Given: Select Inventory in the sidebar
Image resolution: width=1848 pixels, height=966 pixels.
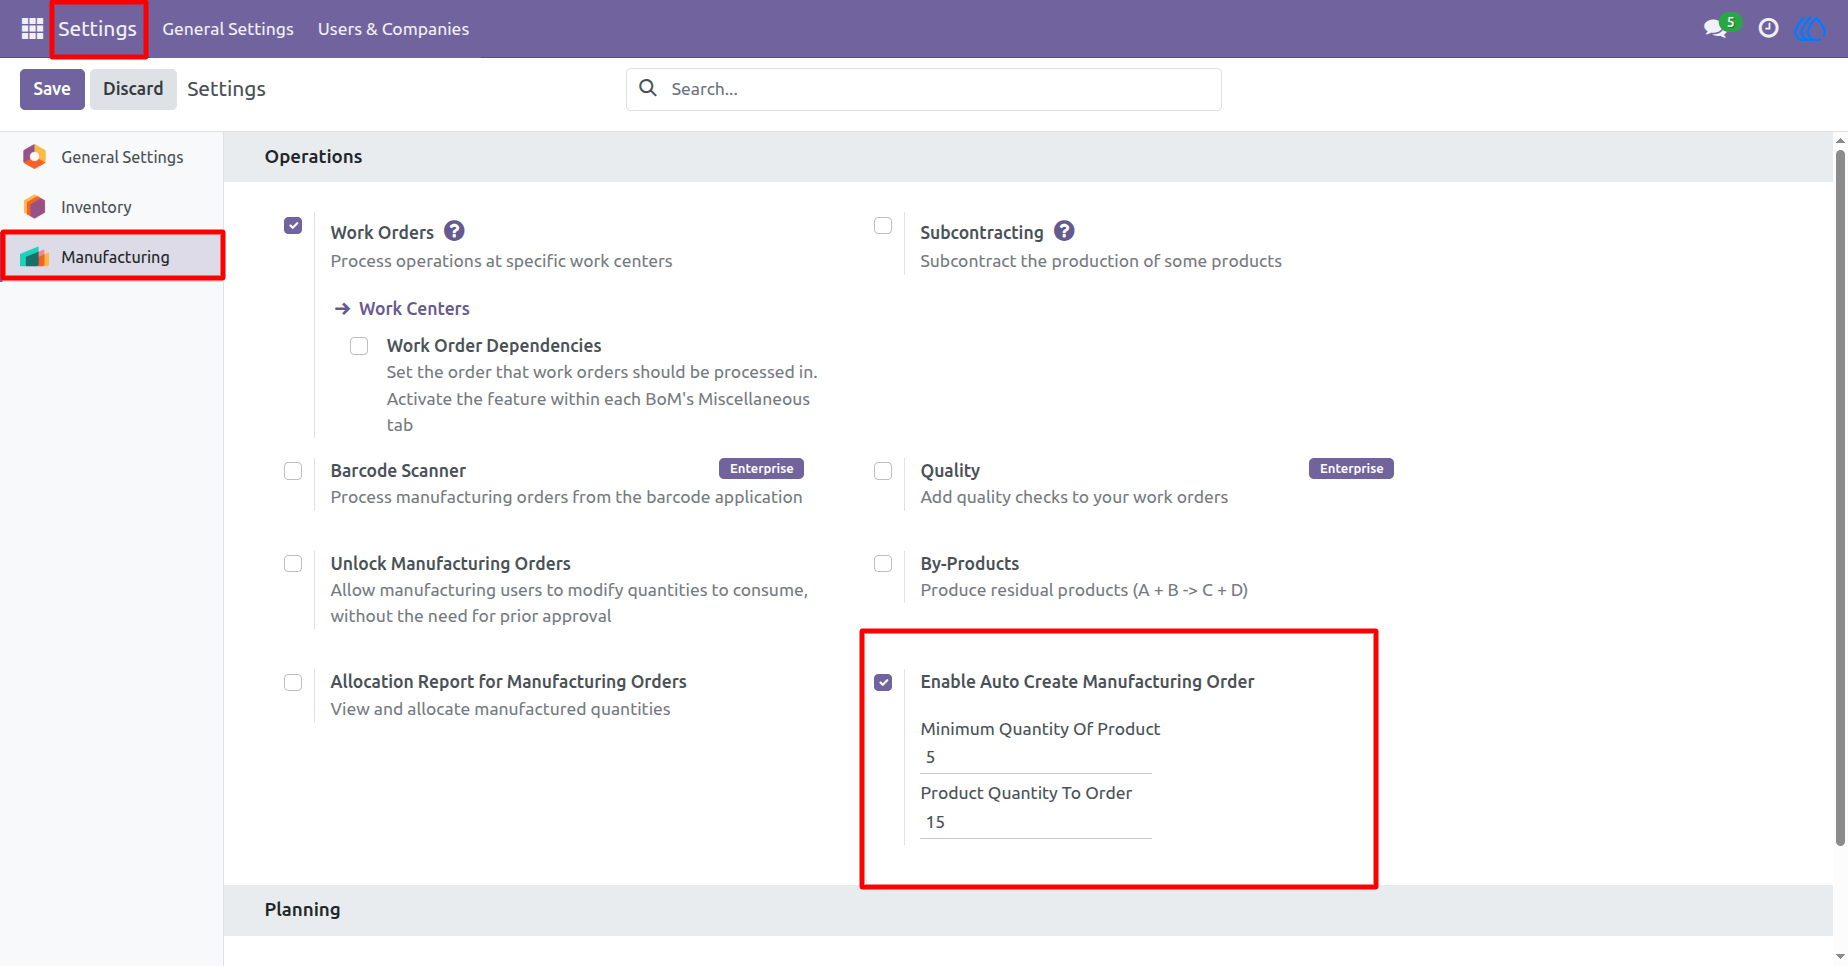Looking at the screenshot, I should pyautogui.click(x=112, y=207).
